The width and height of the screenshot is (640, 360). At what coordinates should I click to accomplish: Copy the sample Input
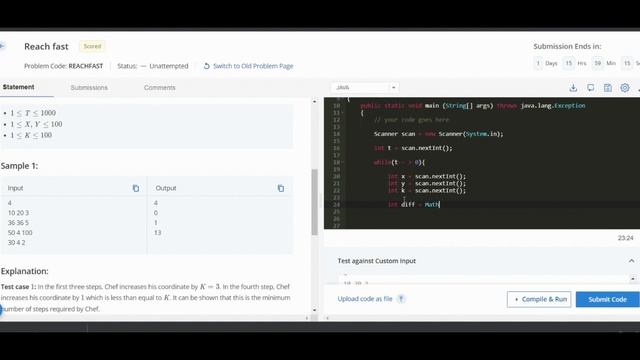coord(136,188)
